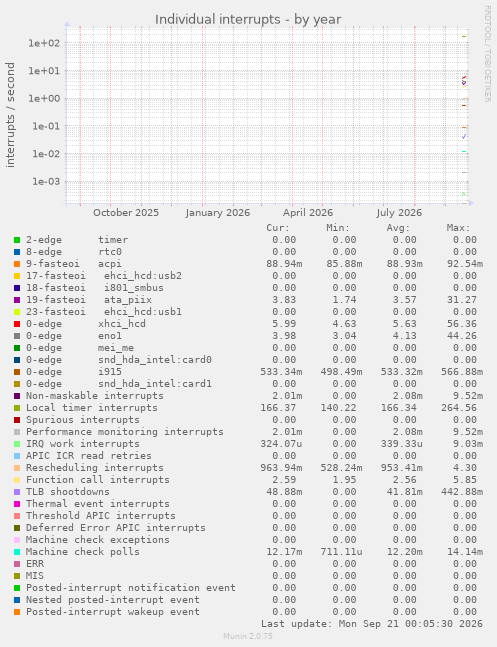Click the January 2026 axis label
This screenshot has height=647, width=497.
[218, 213]
